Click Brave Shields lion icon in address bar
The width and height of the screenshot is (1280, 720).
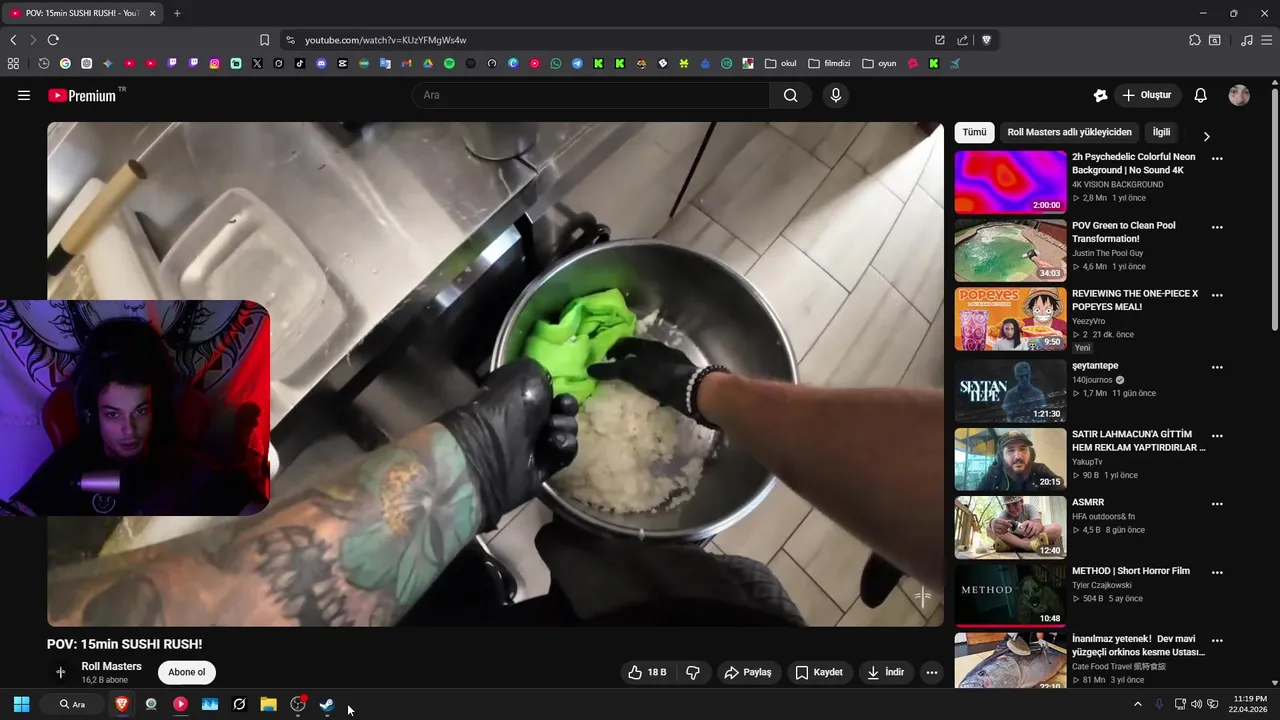(986, 40)
